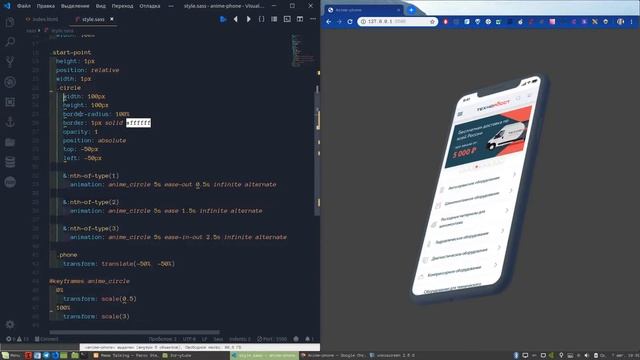640x360 pixels.
Task: Go back in Chrome browser
Action: click(329, 22)
